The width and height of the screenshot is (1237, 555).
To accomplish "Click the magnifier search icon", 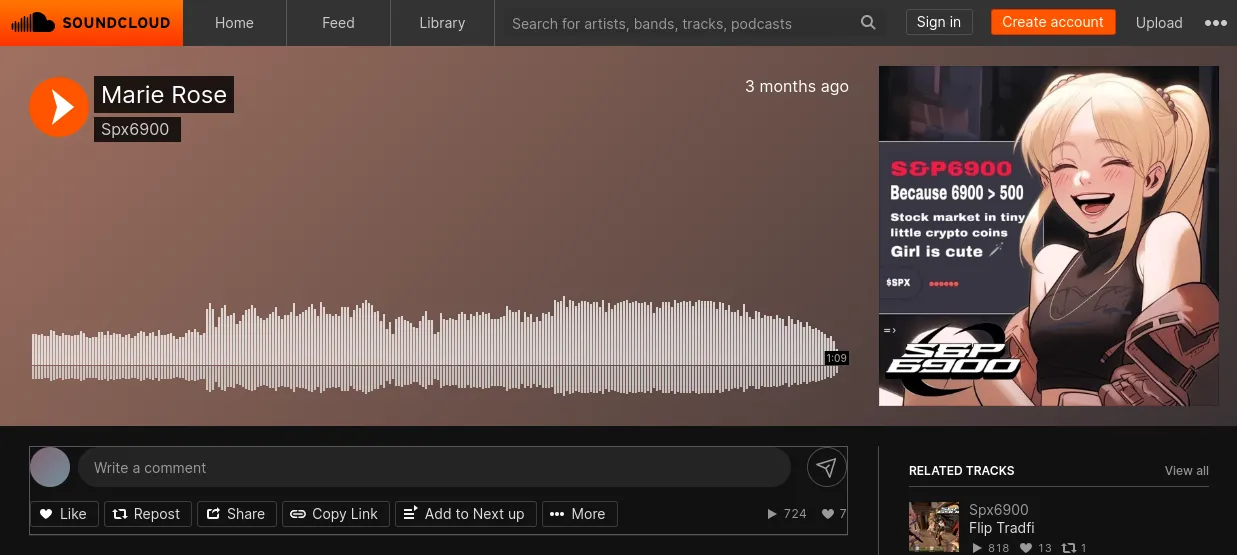I will pos(868,23).
